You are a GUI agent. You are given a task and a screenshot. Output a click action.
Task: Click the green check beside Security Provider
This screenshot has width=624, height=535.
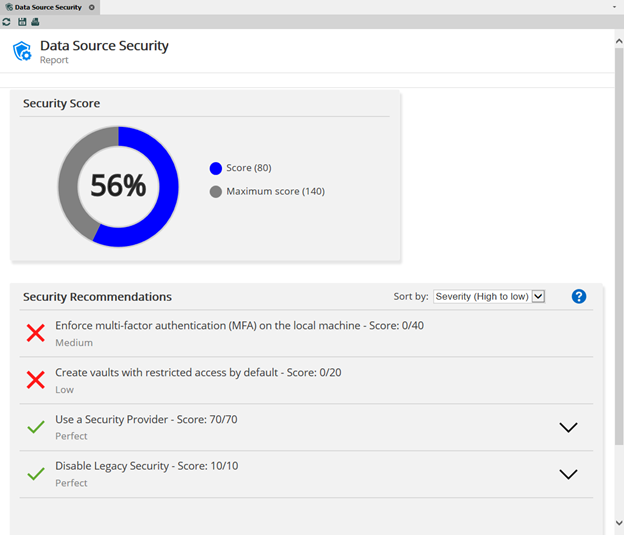[36, 427]
